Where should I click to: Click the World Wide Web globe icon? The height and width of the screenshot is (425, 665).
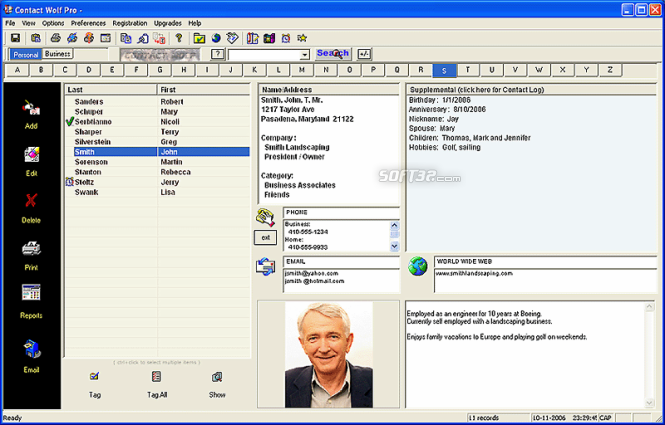[418, 266]
